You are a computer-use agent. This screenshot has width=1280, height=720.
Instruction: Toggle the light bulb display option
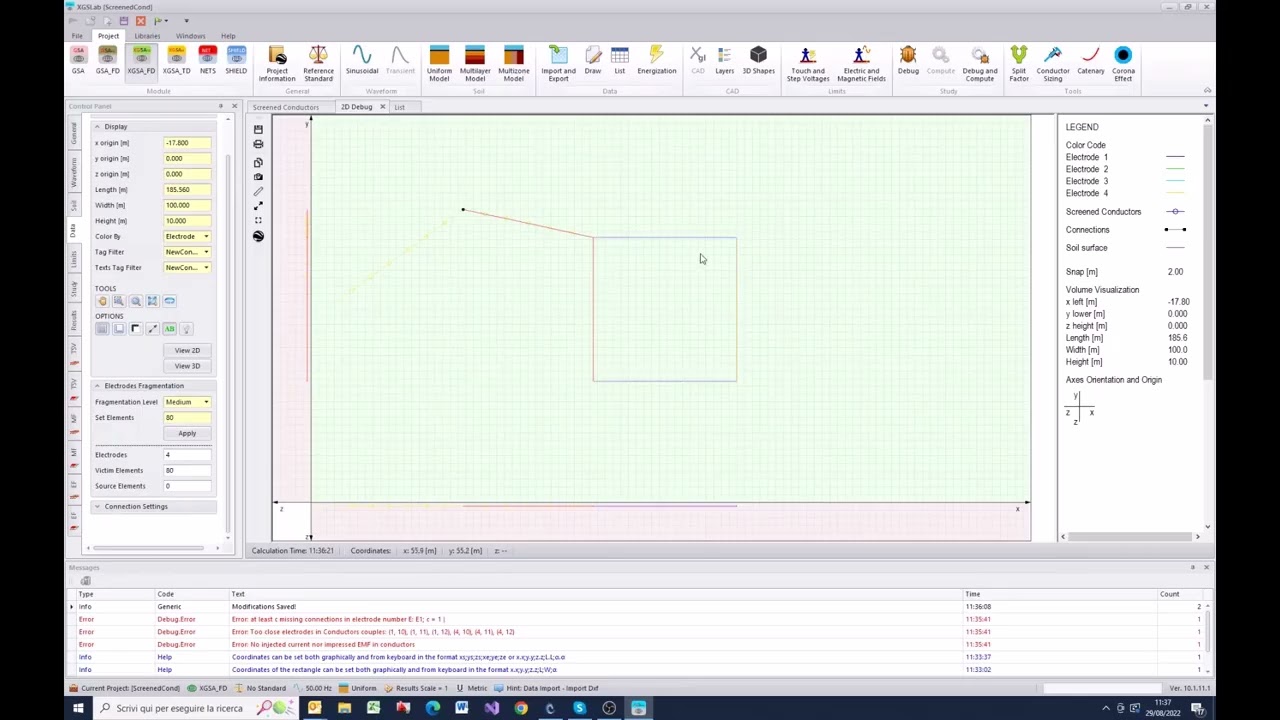pos(186,329)
